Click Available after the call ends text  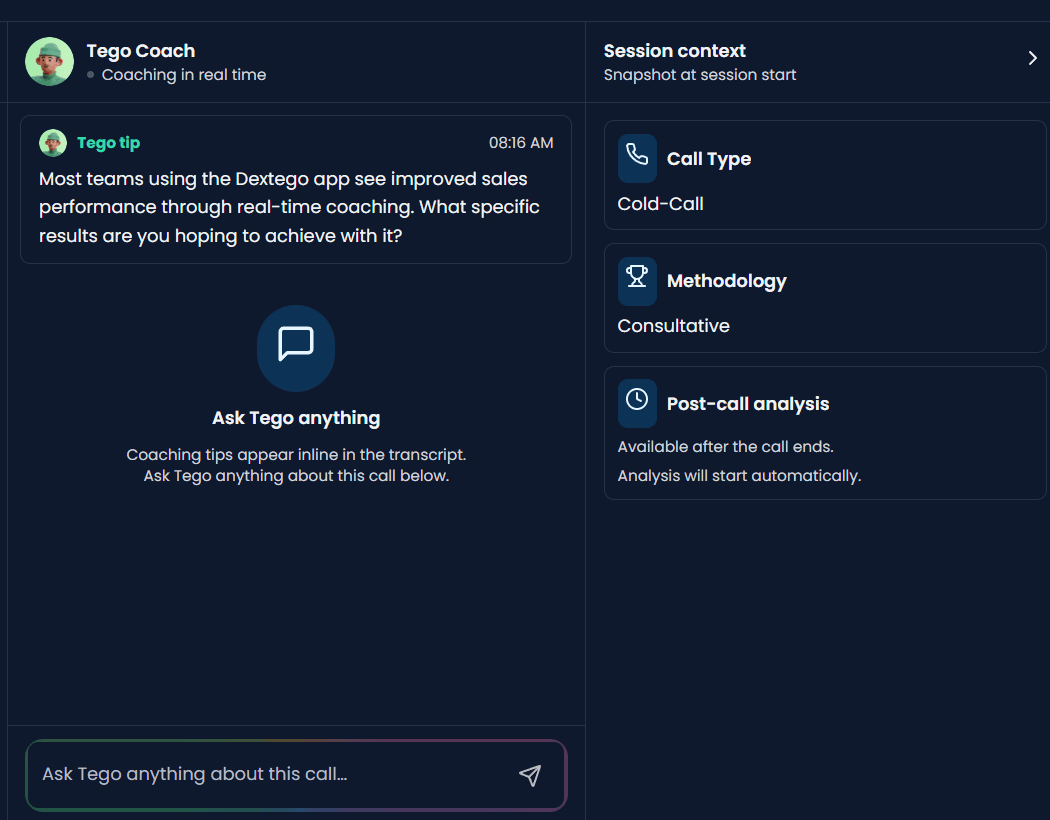[725, 446]
